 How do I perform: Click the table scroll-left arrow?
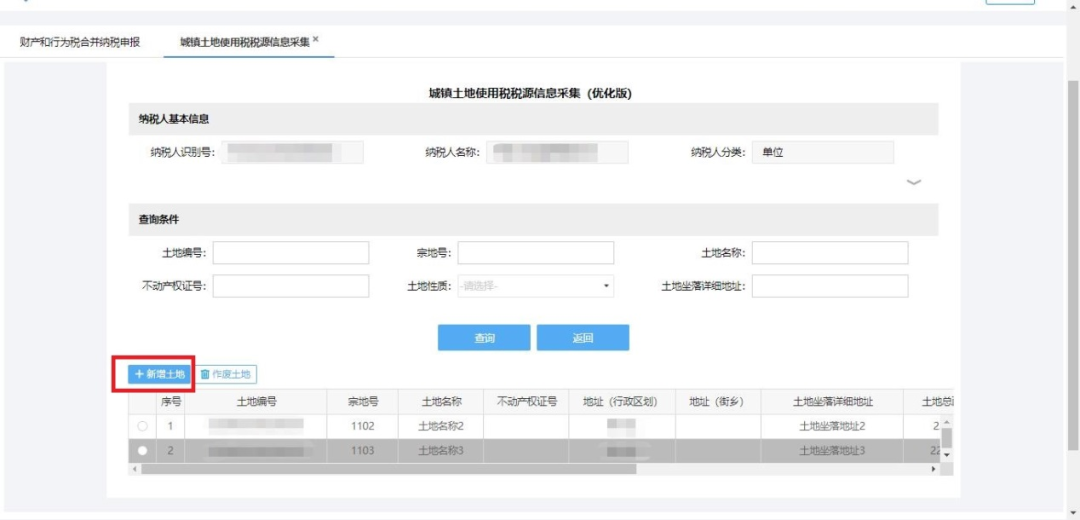(134, 469)
